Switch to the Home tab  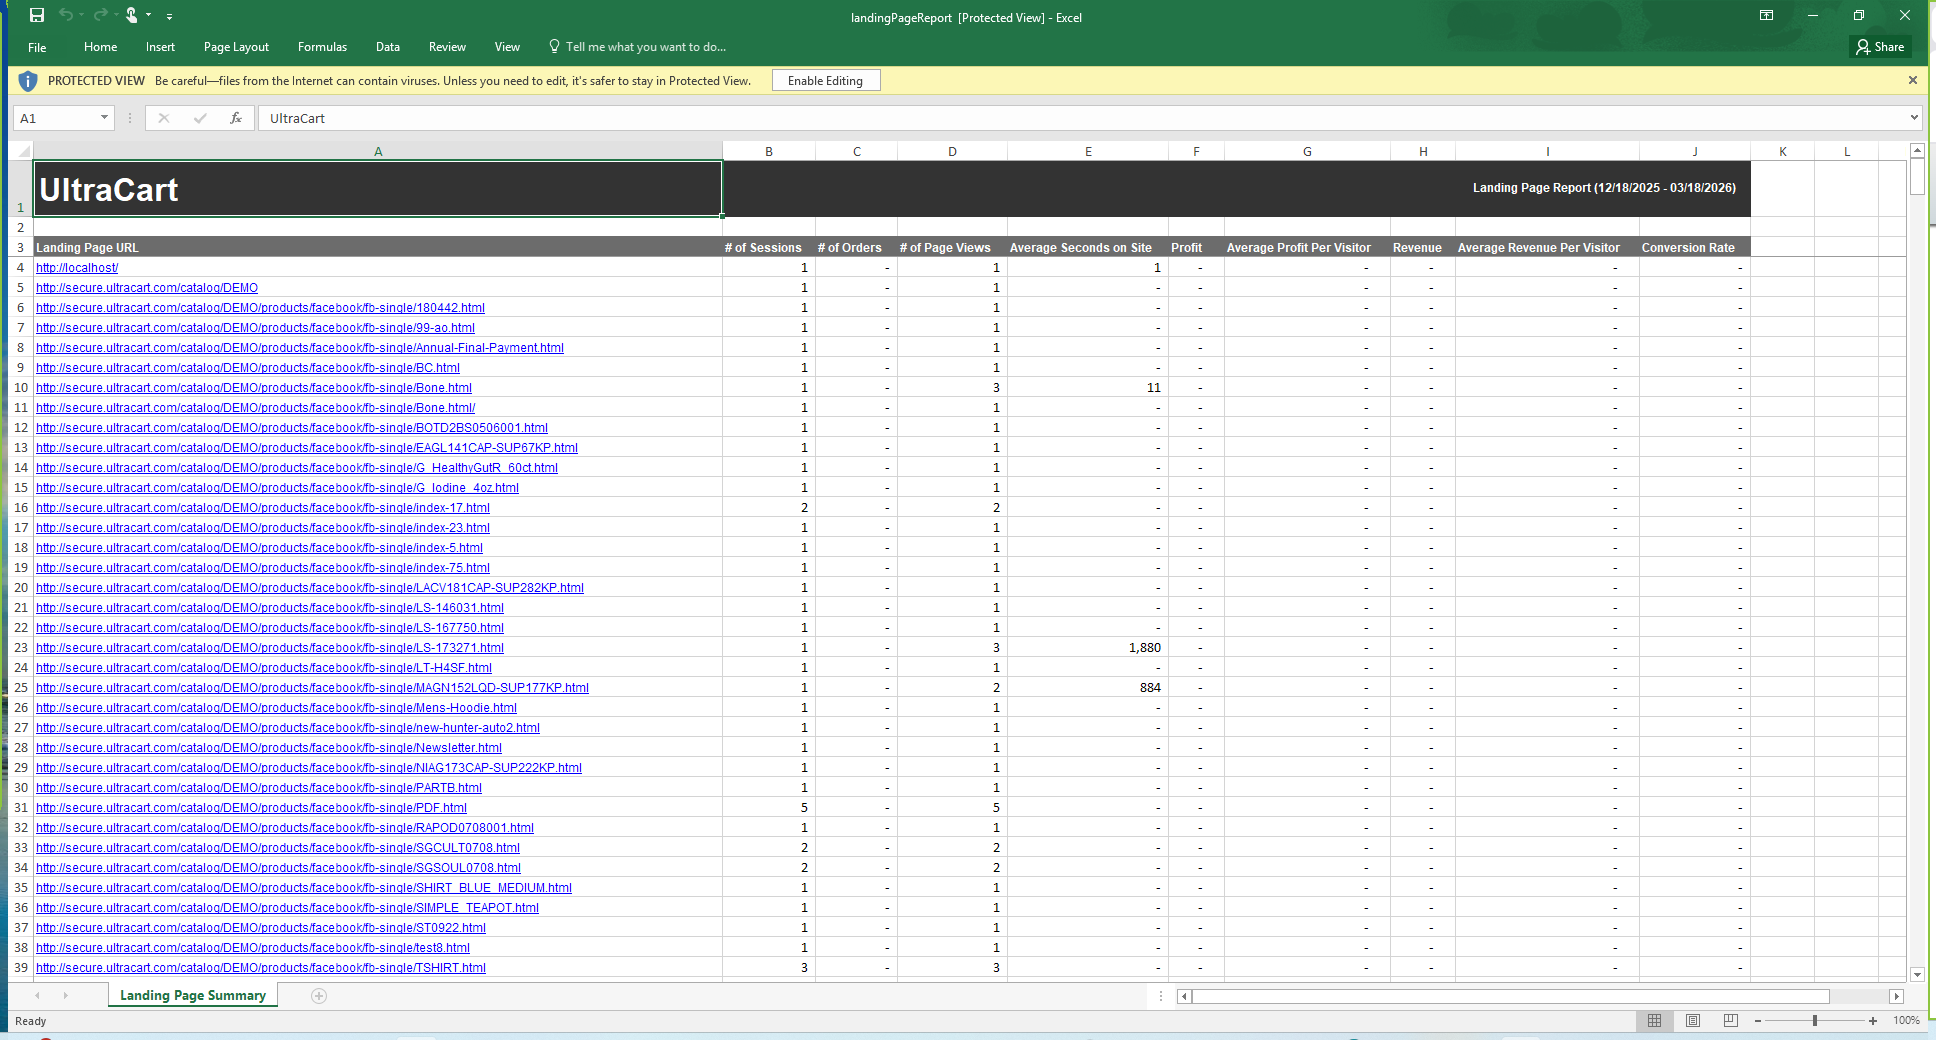point(100,47)
